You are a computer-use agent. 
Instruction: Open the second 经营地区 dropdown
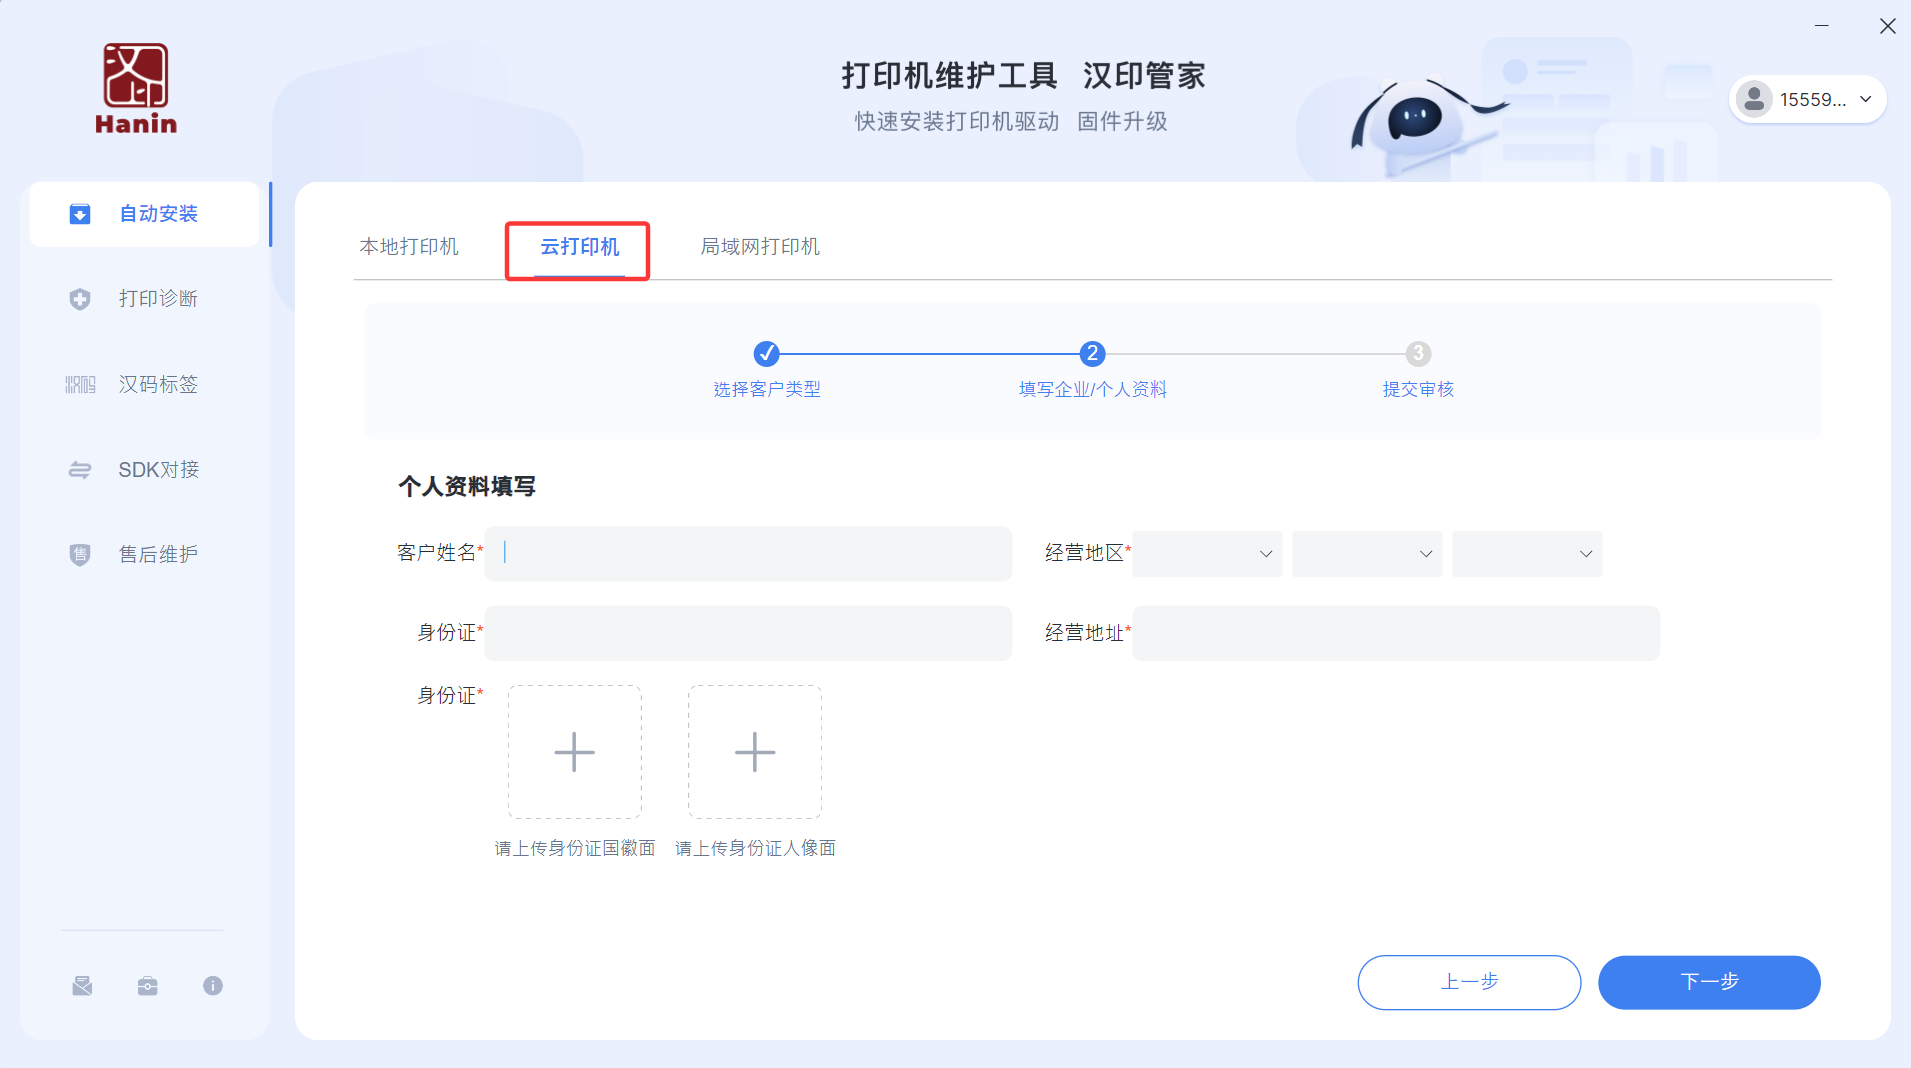click(1367, 554)
